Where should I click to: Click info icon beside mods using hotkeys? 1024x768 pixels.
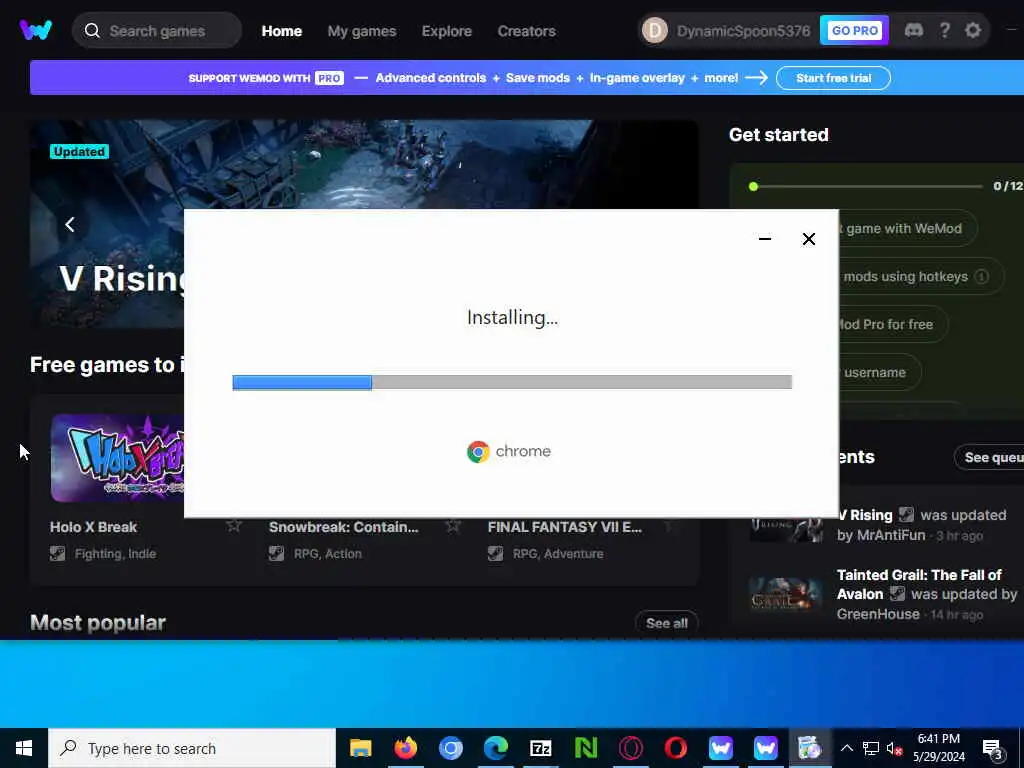981,276
